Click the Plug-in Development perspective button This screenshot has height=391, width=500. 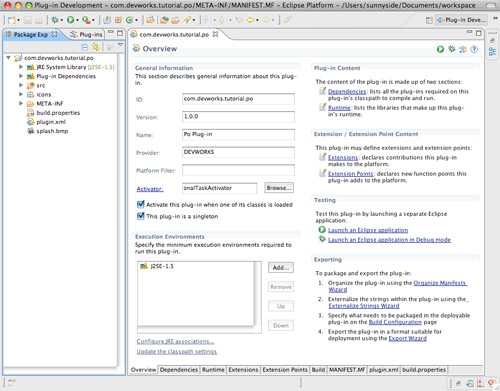[x=461, y=20]
